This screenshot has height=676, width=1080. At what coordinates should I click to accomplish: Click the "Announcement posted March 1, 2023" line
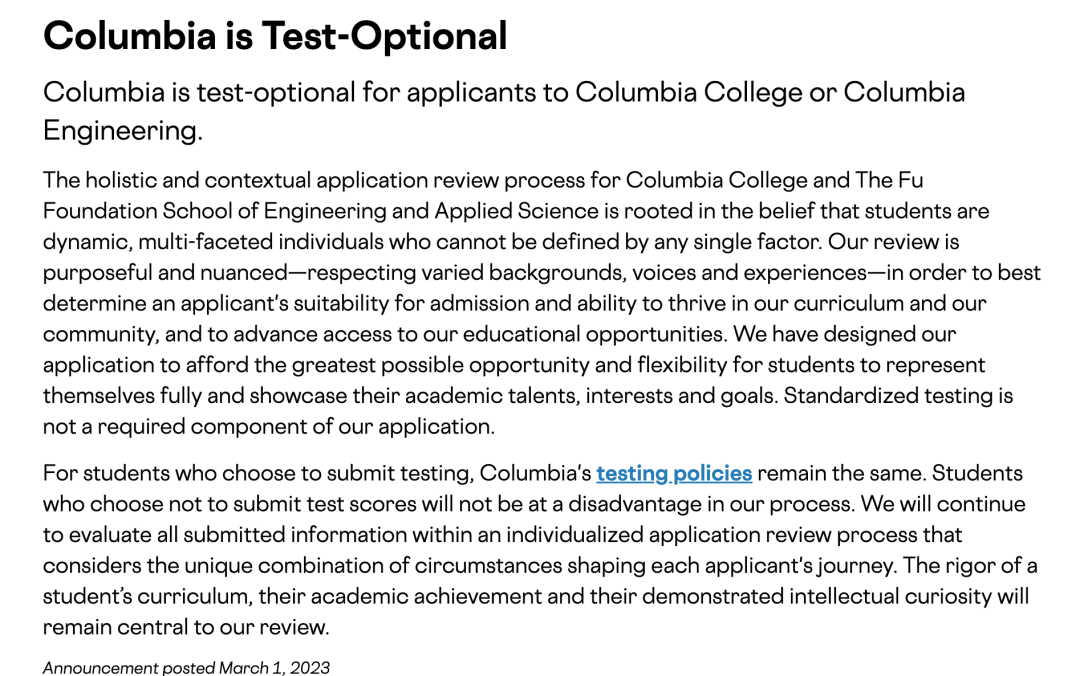(186, 667)
